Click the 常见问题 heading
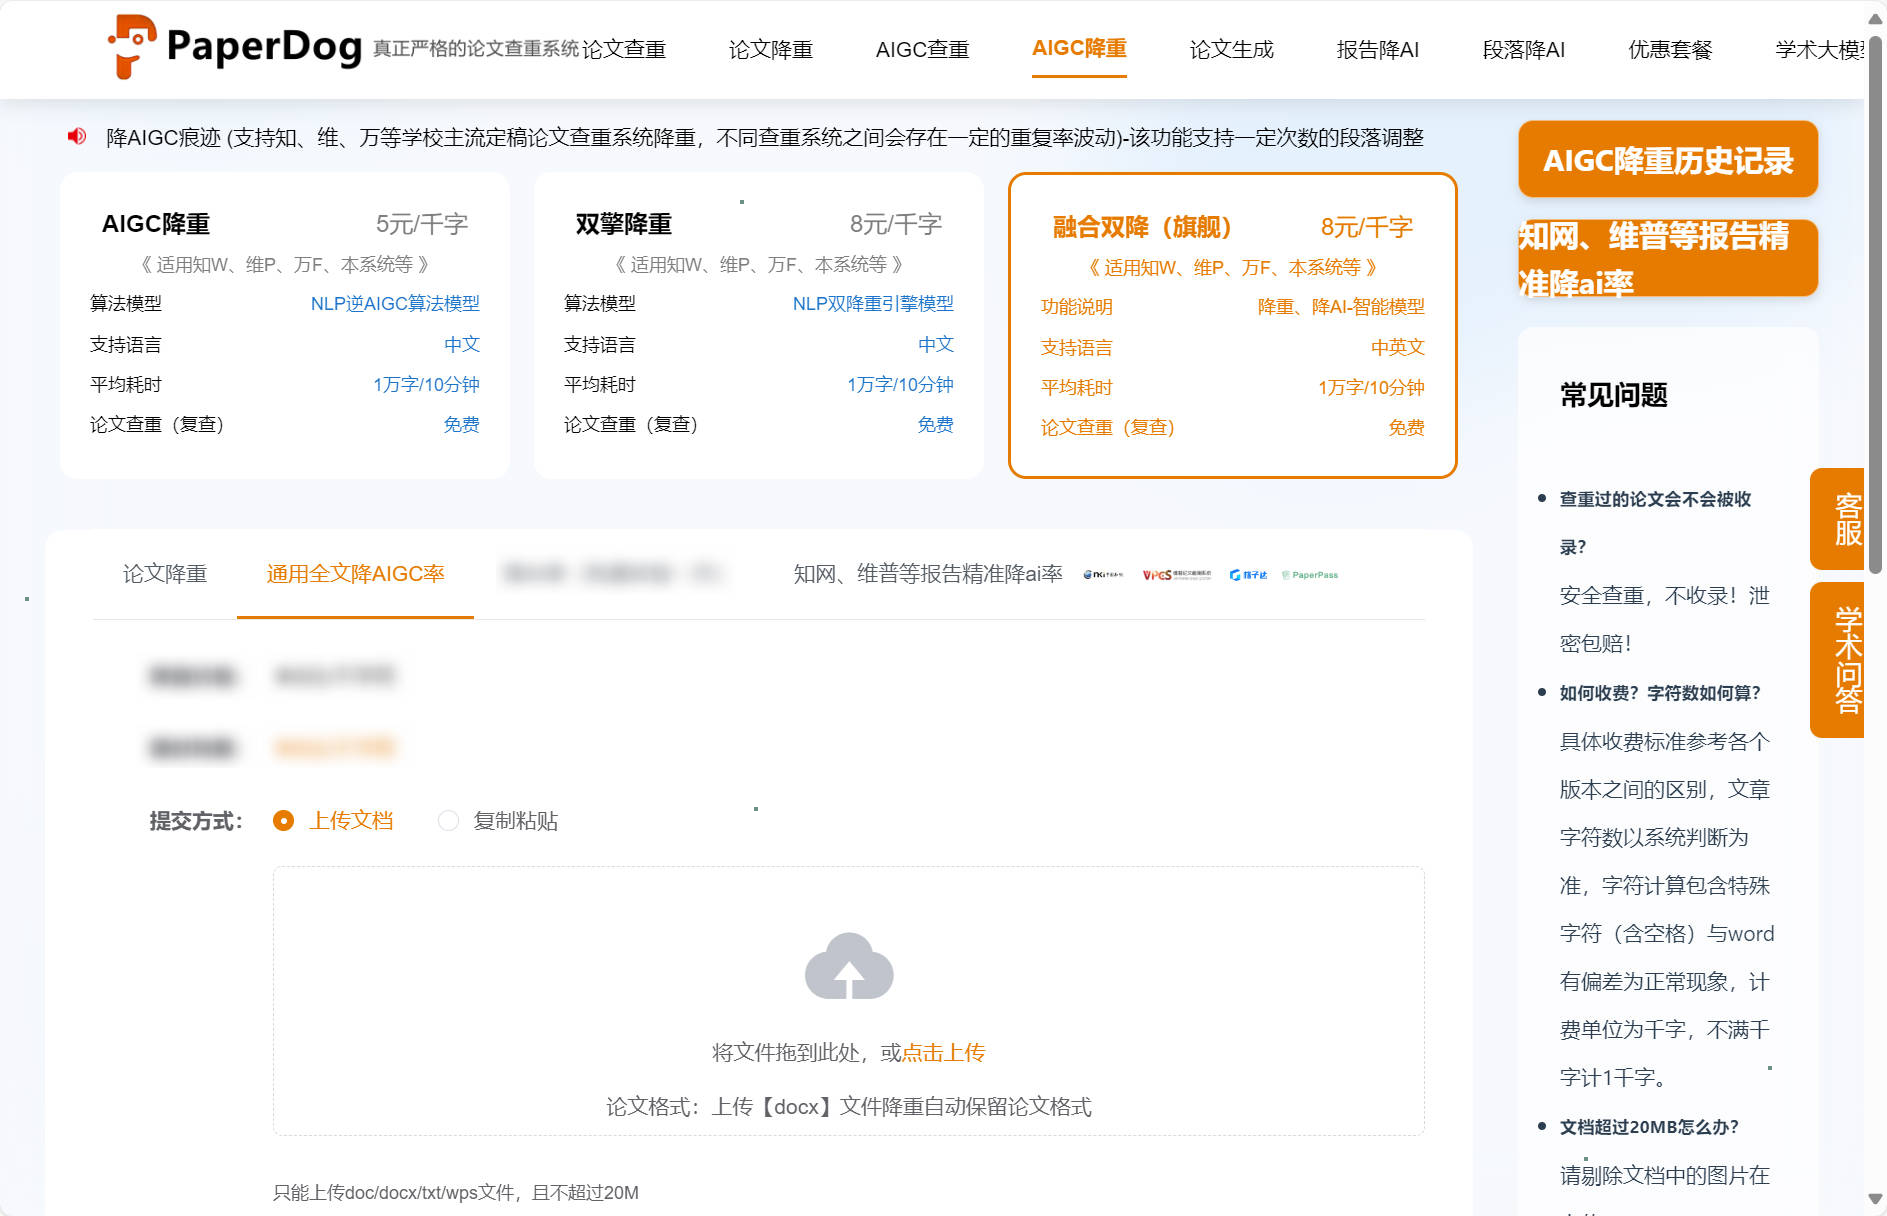Screen dimensions: 1887x1216 coord(1614,395)
